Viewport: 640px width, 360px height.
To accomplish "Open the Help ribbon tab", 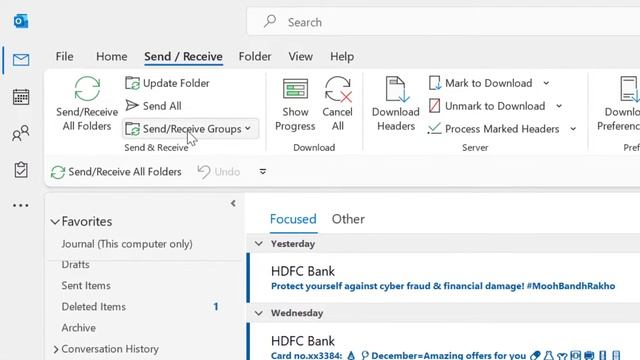I will pyautogui.click(x=342, y=56).
